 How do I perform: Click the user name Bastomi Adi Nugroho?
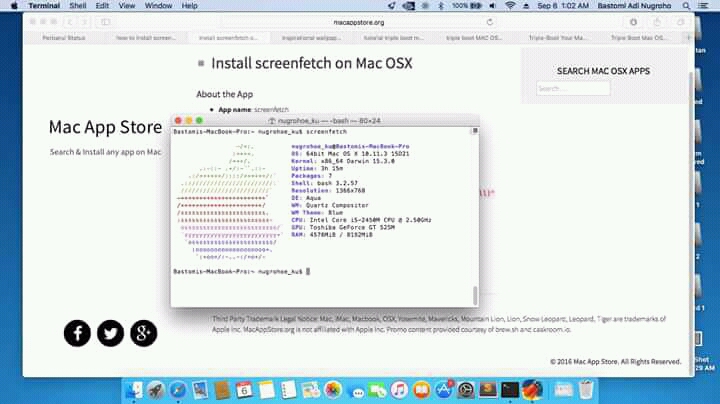[634, 6]
